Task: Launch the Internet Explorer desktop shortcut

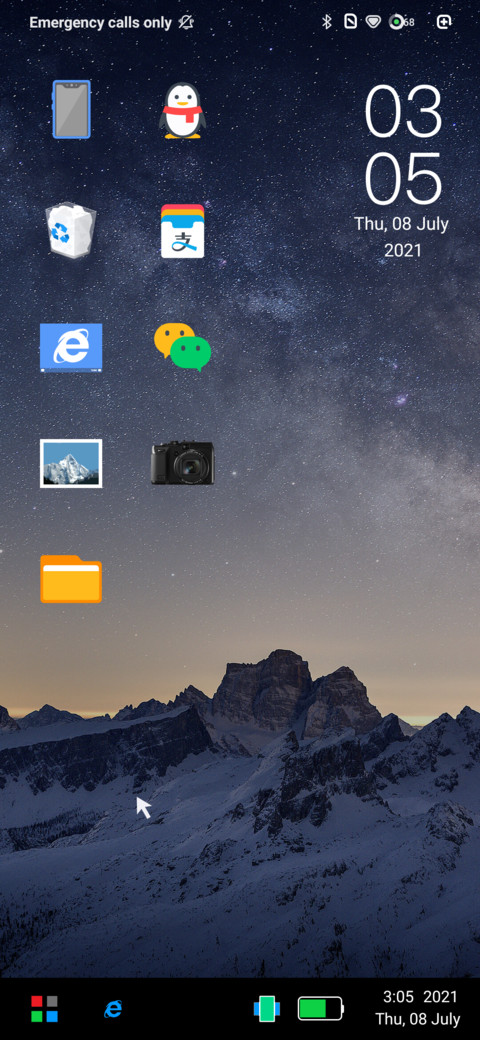Action: (x=71, y=347)
